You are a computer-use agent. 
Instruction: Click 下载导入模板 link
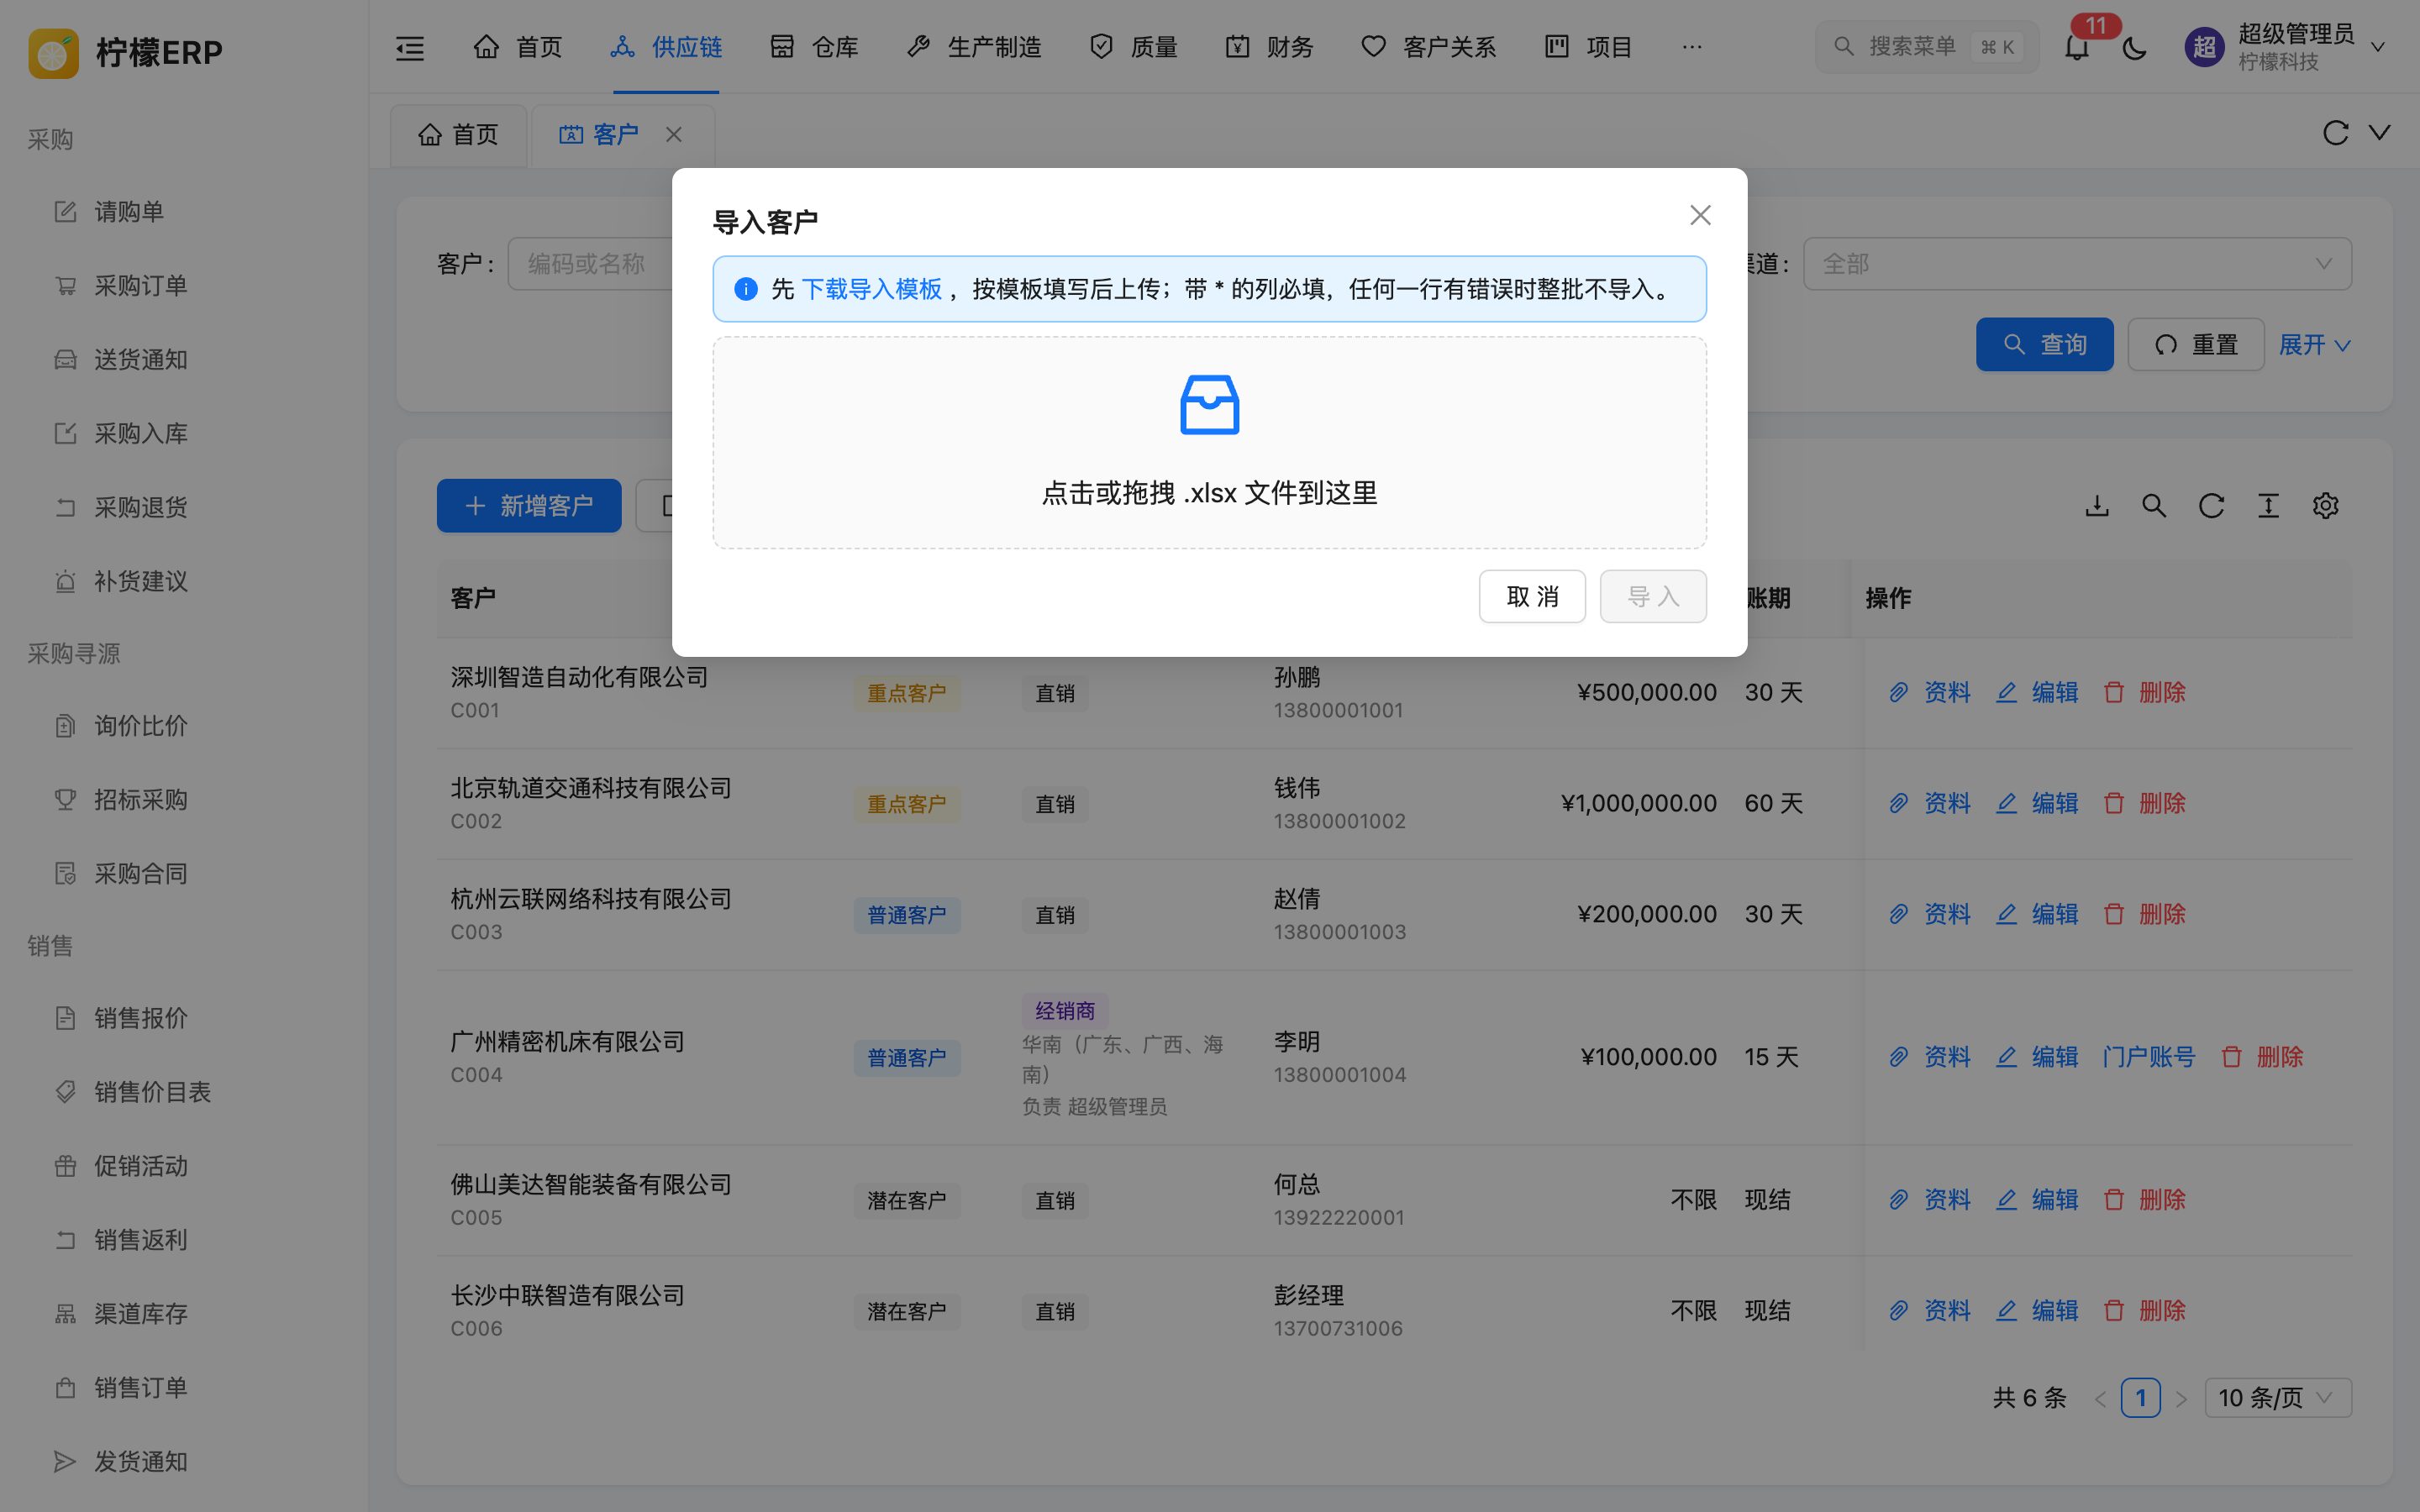click(x=871, y=289)
